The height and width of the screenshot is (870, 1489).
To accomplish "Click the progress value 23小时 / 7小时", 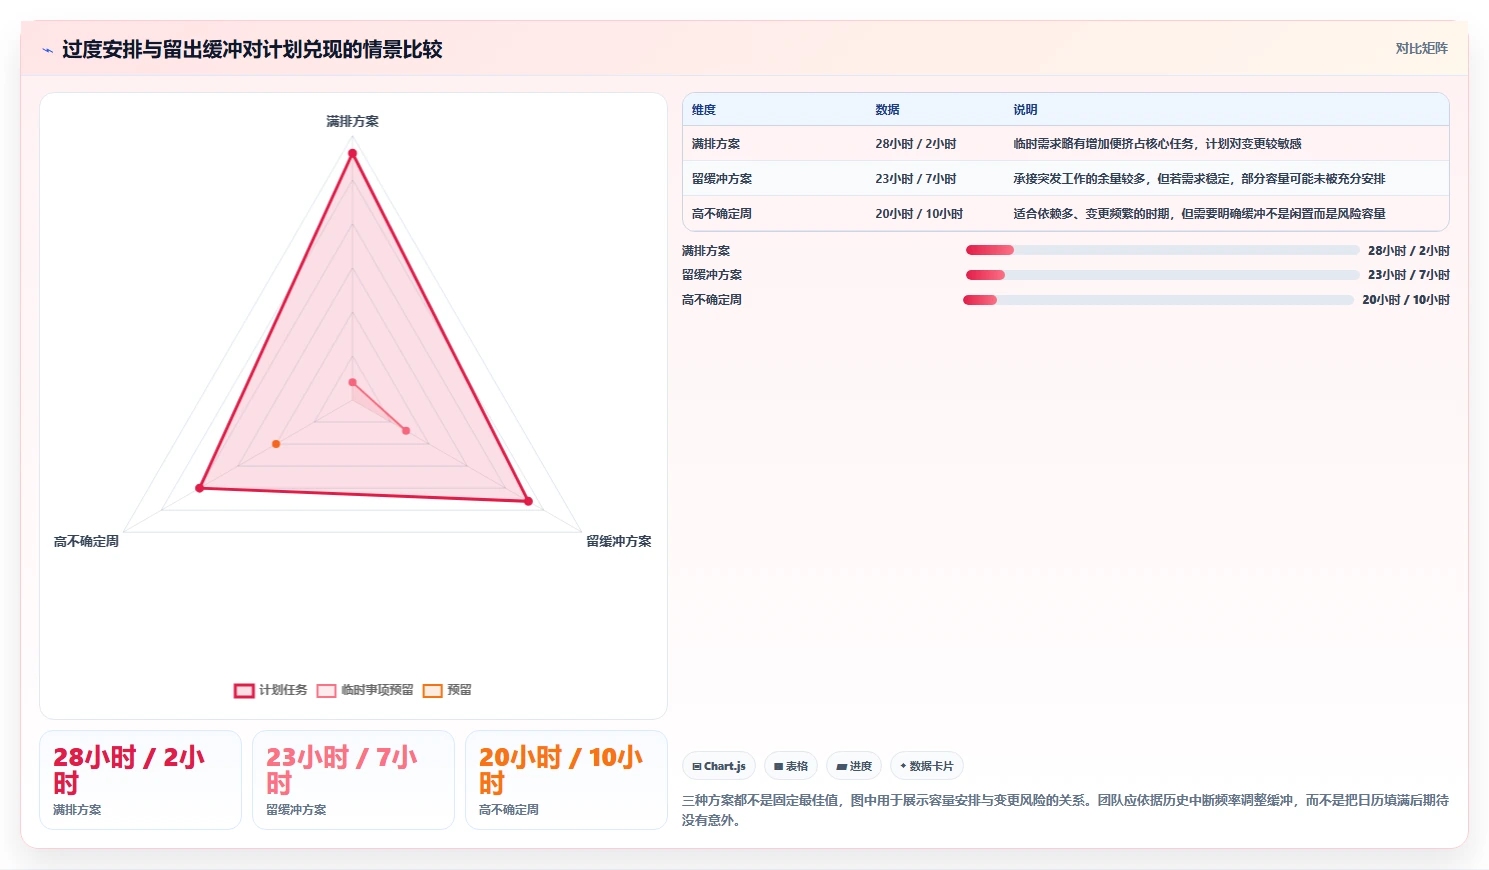I will (1409, 275).
